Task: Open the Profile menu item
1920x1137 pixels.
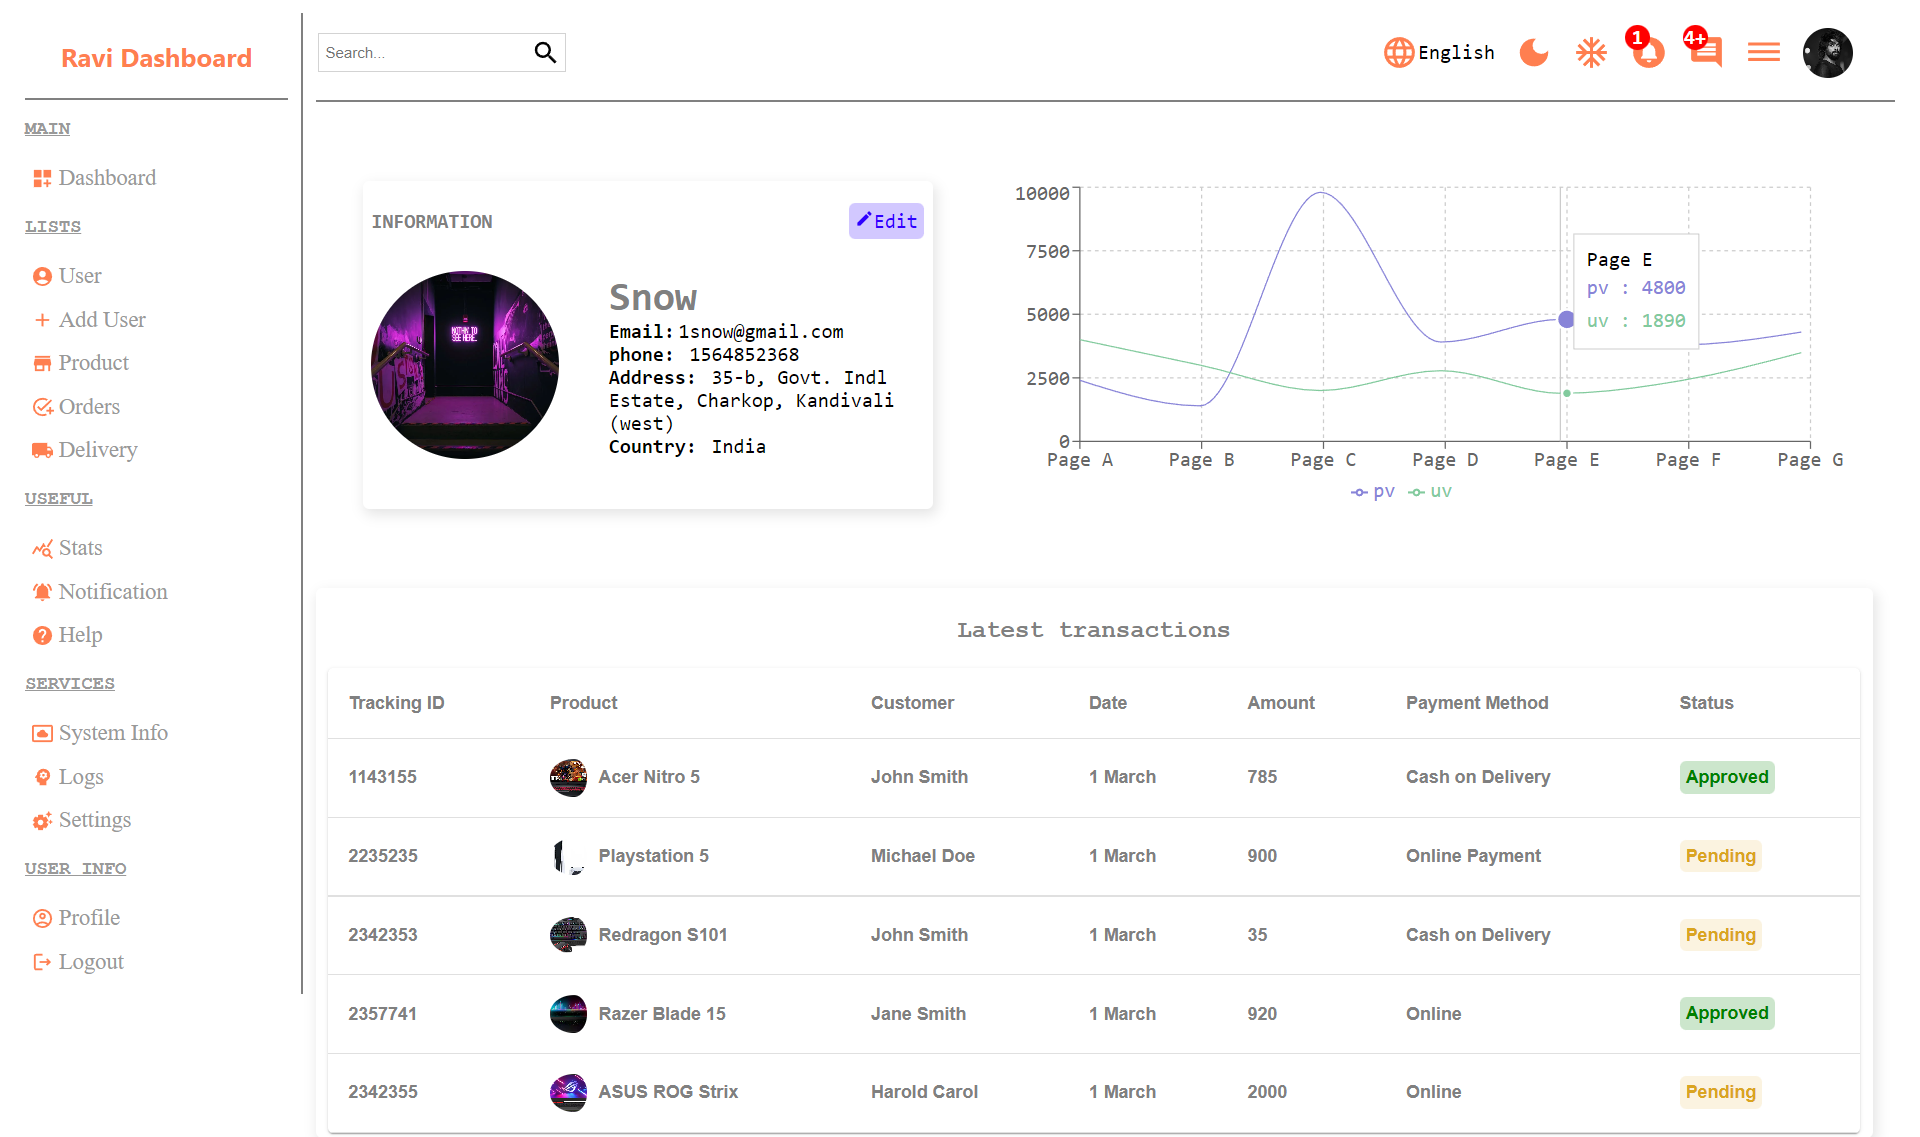Action: click(x=89, y=917)
